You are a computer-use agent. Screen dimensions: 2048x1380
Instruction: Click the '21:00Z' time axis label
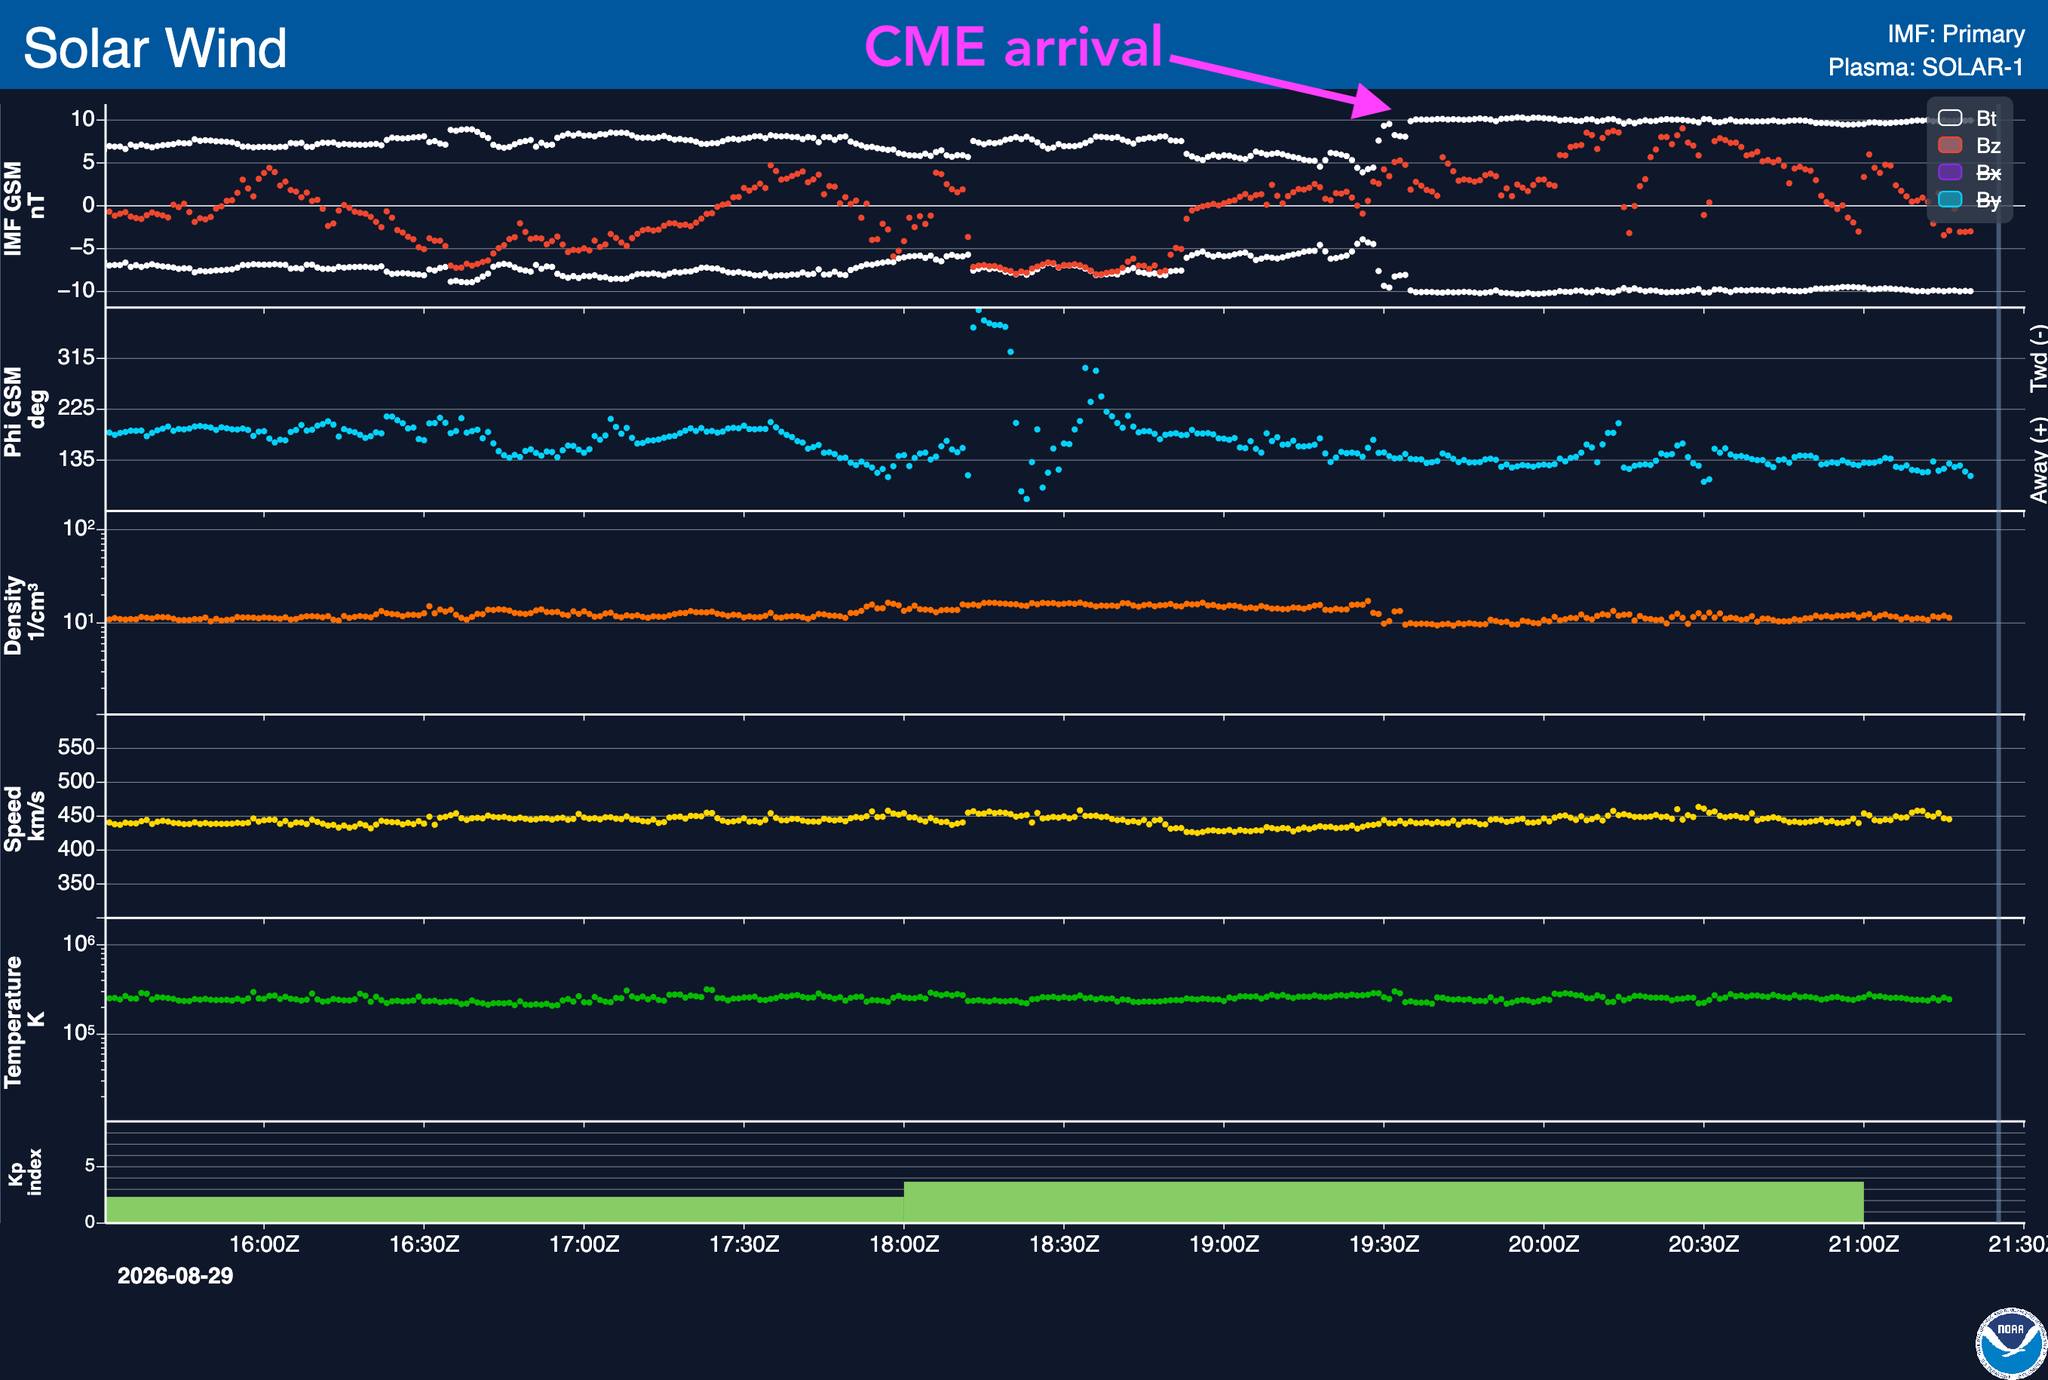(1864, 1245)
